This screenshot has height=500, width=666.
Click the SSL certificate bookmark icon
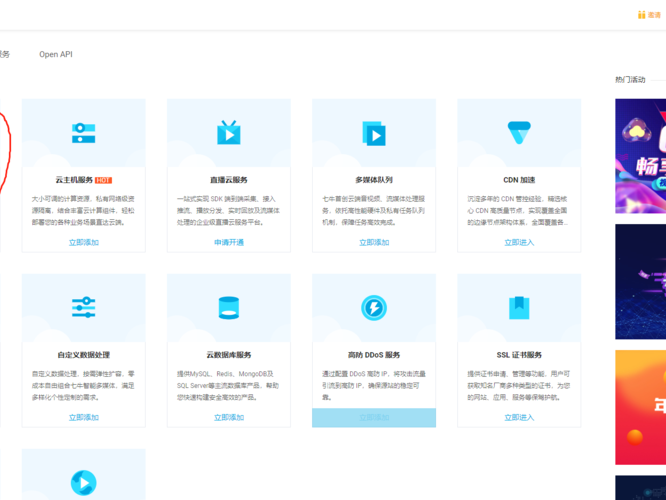coord(519,308)
